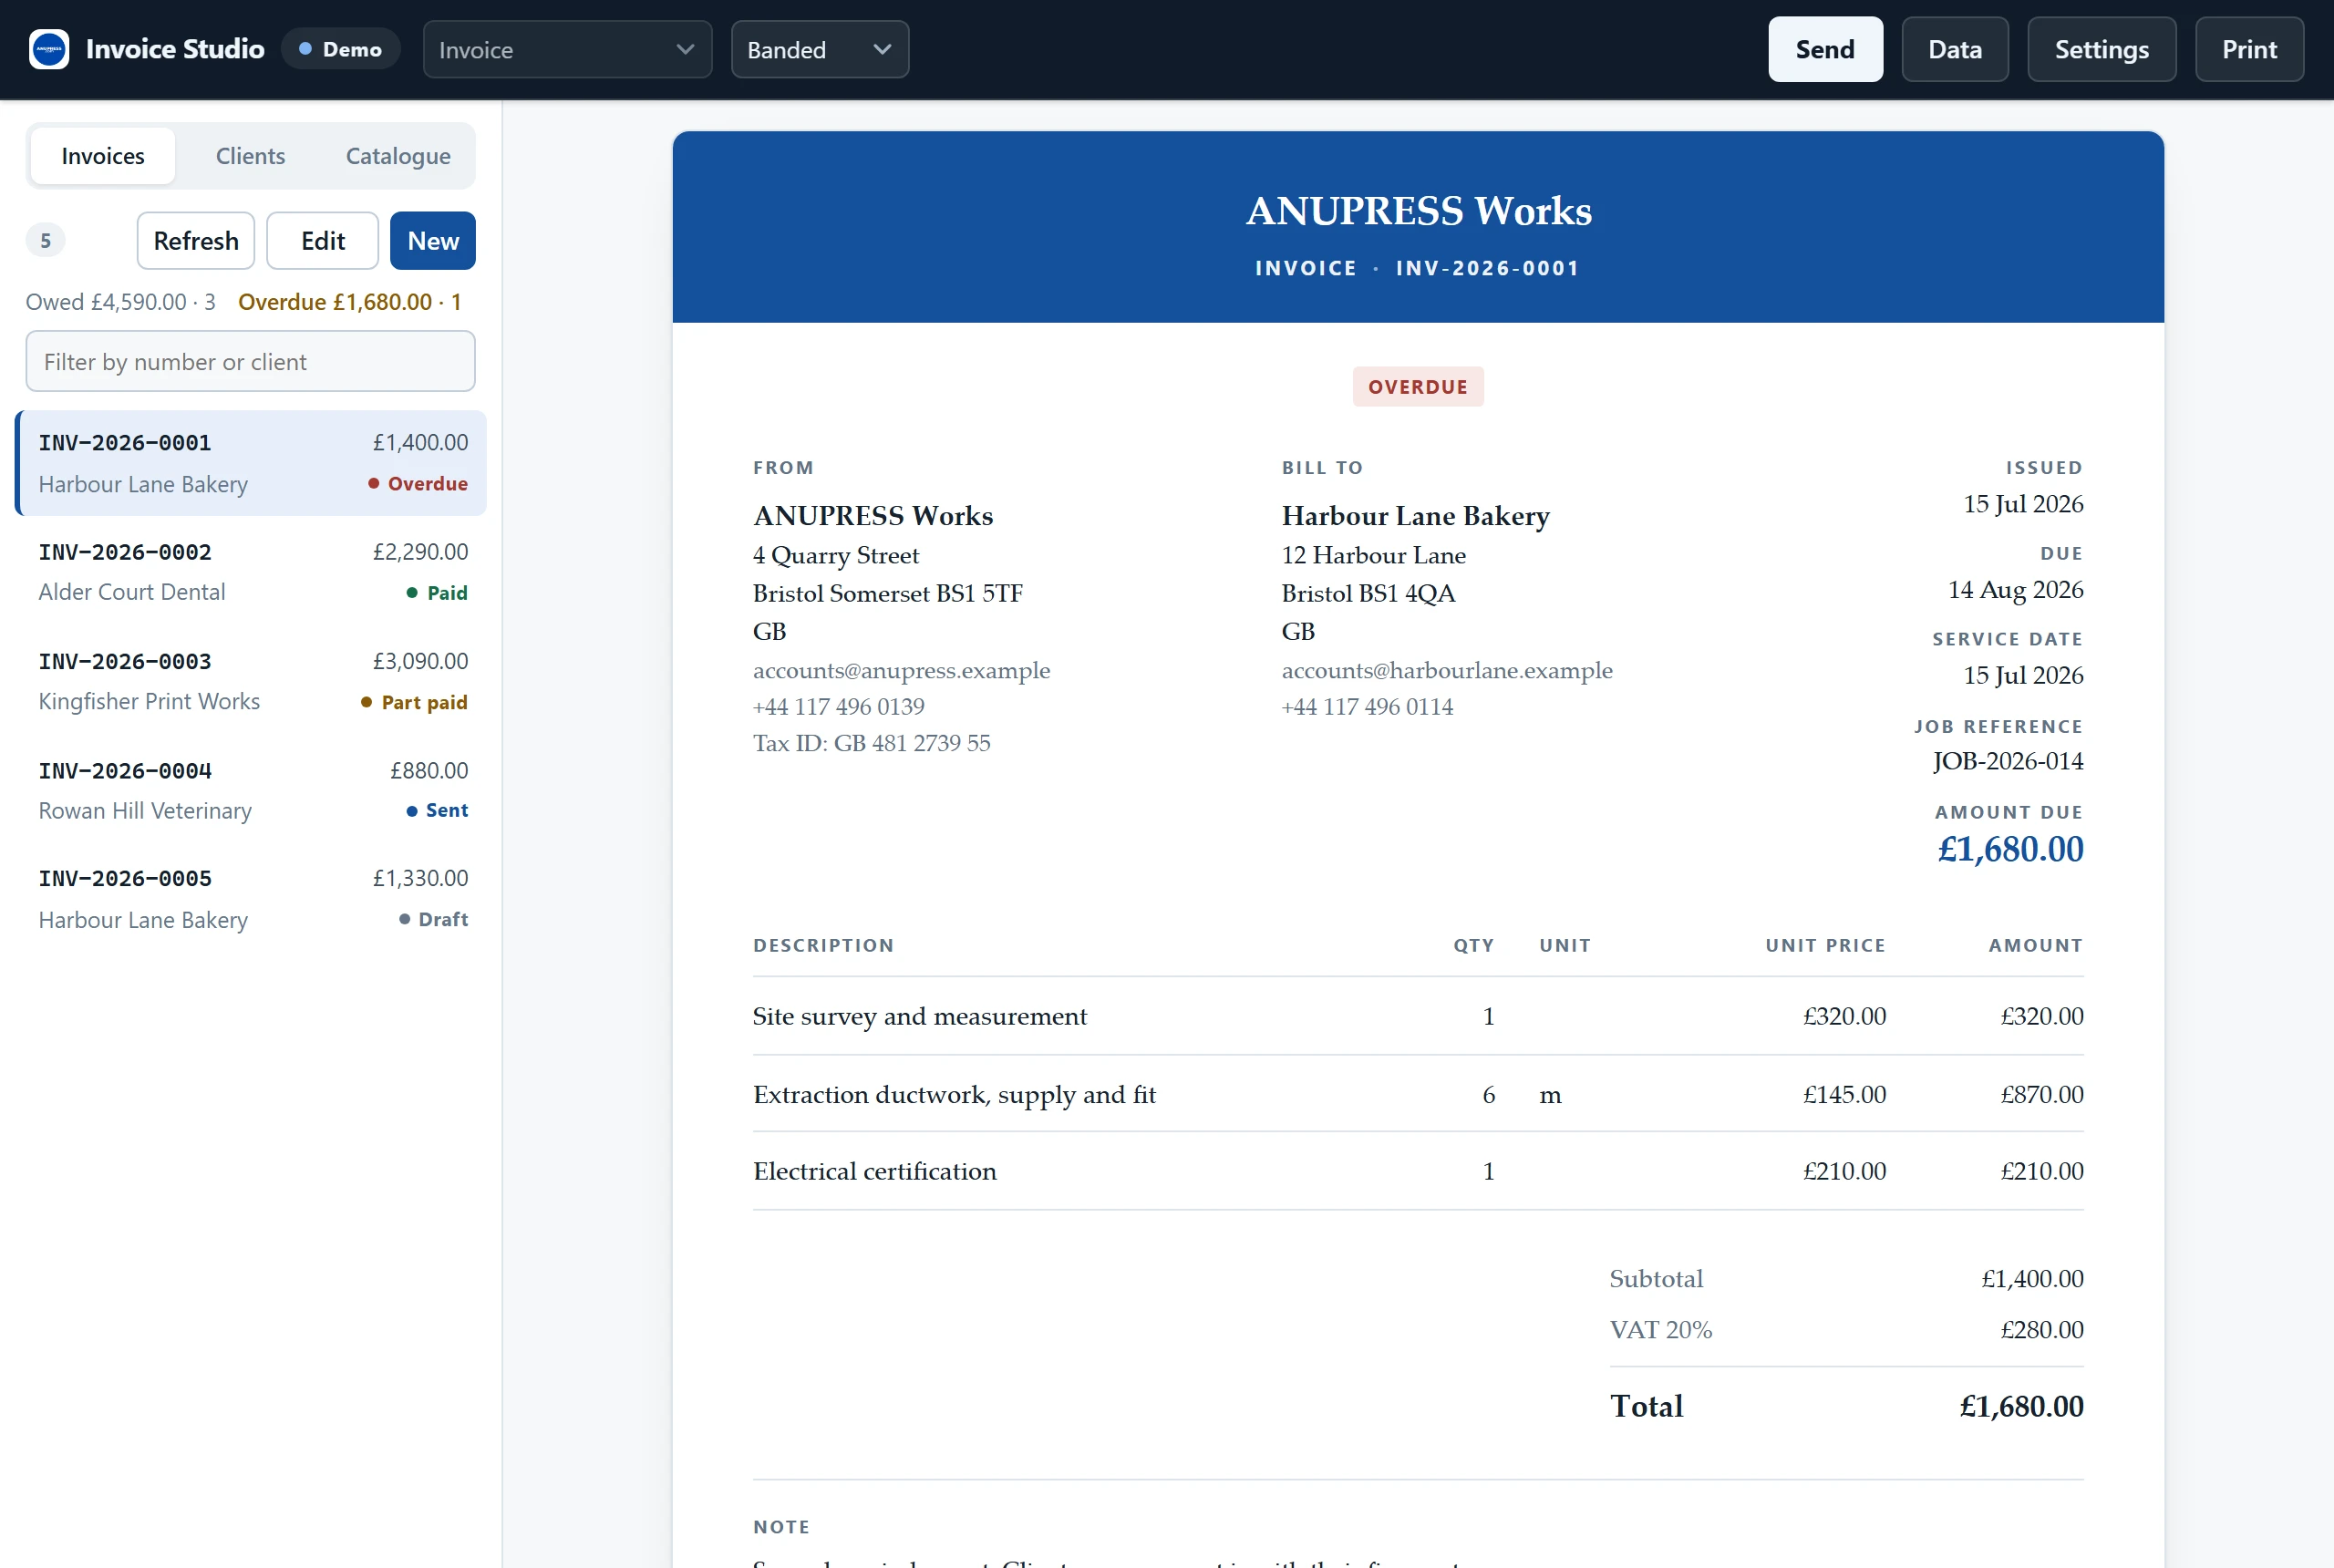Click the job reference JOB-2026-014
2334x1568 pixels.
tap(2007, 761)
